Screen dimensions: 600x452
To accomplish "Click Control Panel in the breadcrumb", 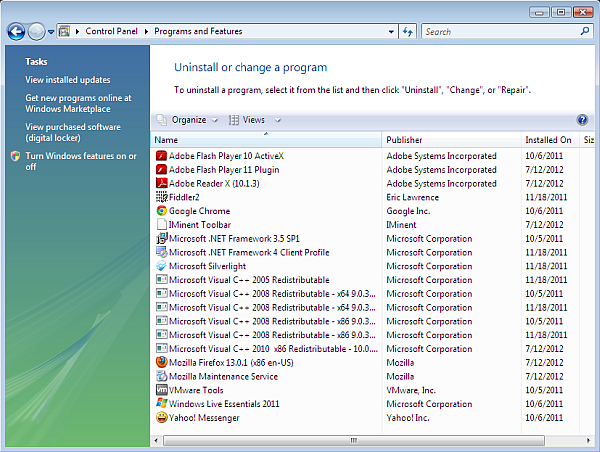I will [111, 31].
